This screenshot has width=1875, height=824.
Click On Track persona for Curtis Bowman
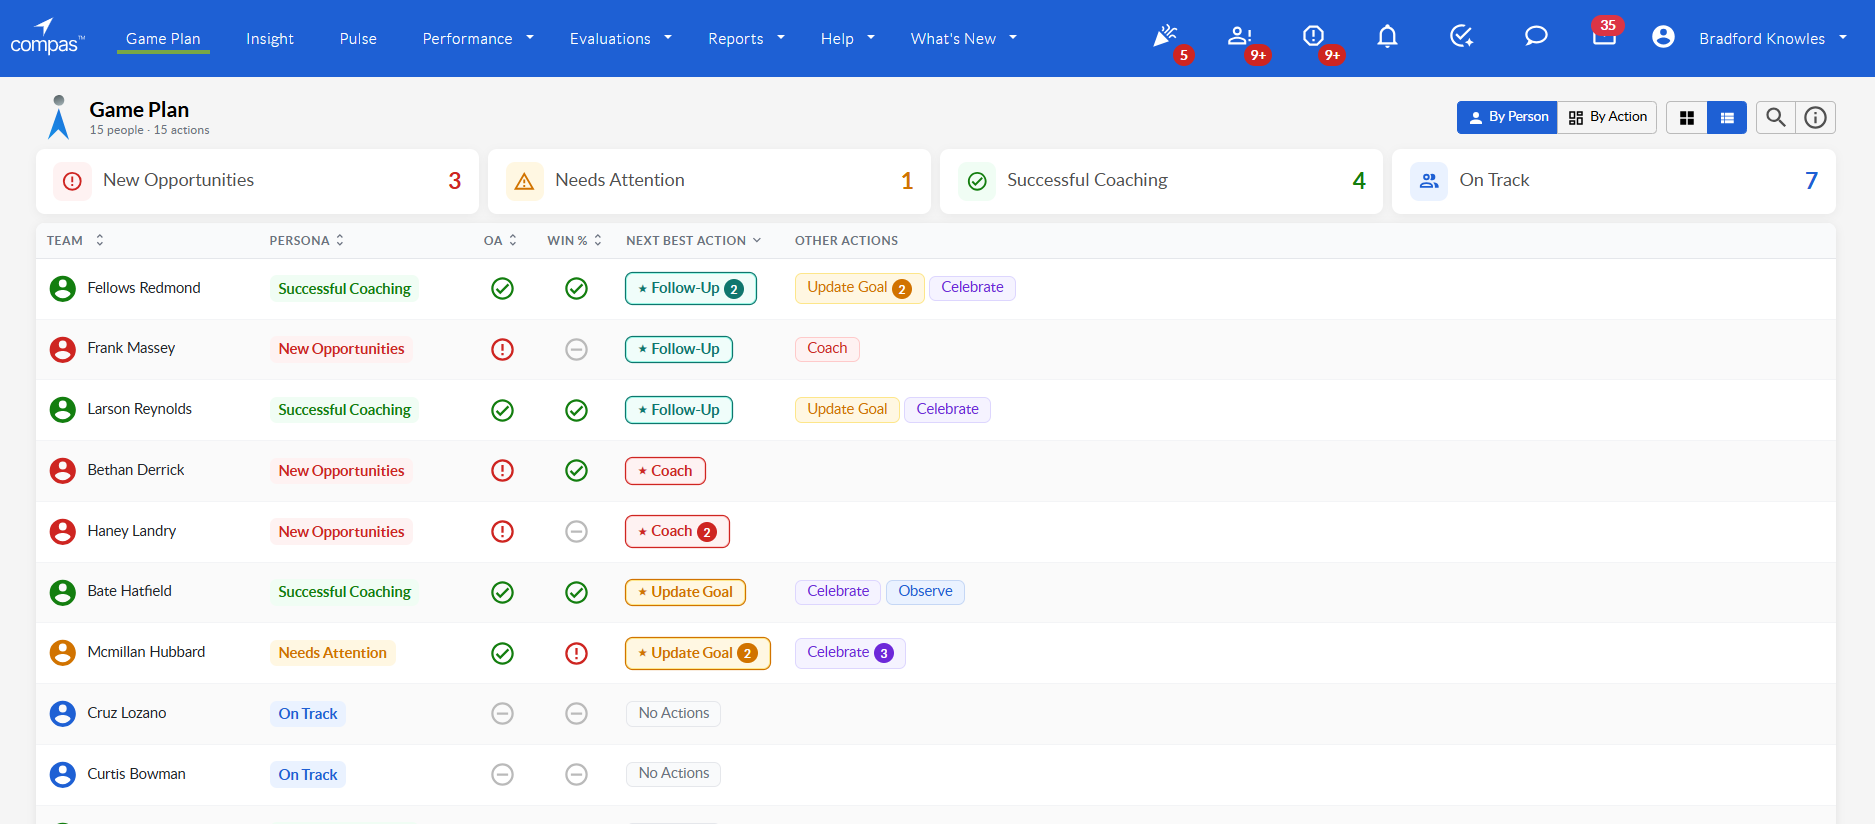[x=308, y=775]
